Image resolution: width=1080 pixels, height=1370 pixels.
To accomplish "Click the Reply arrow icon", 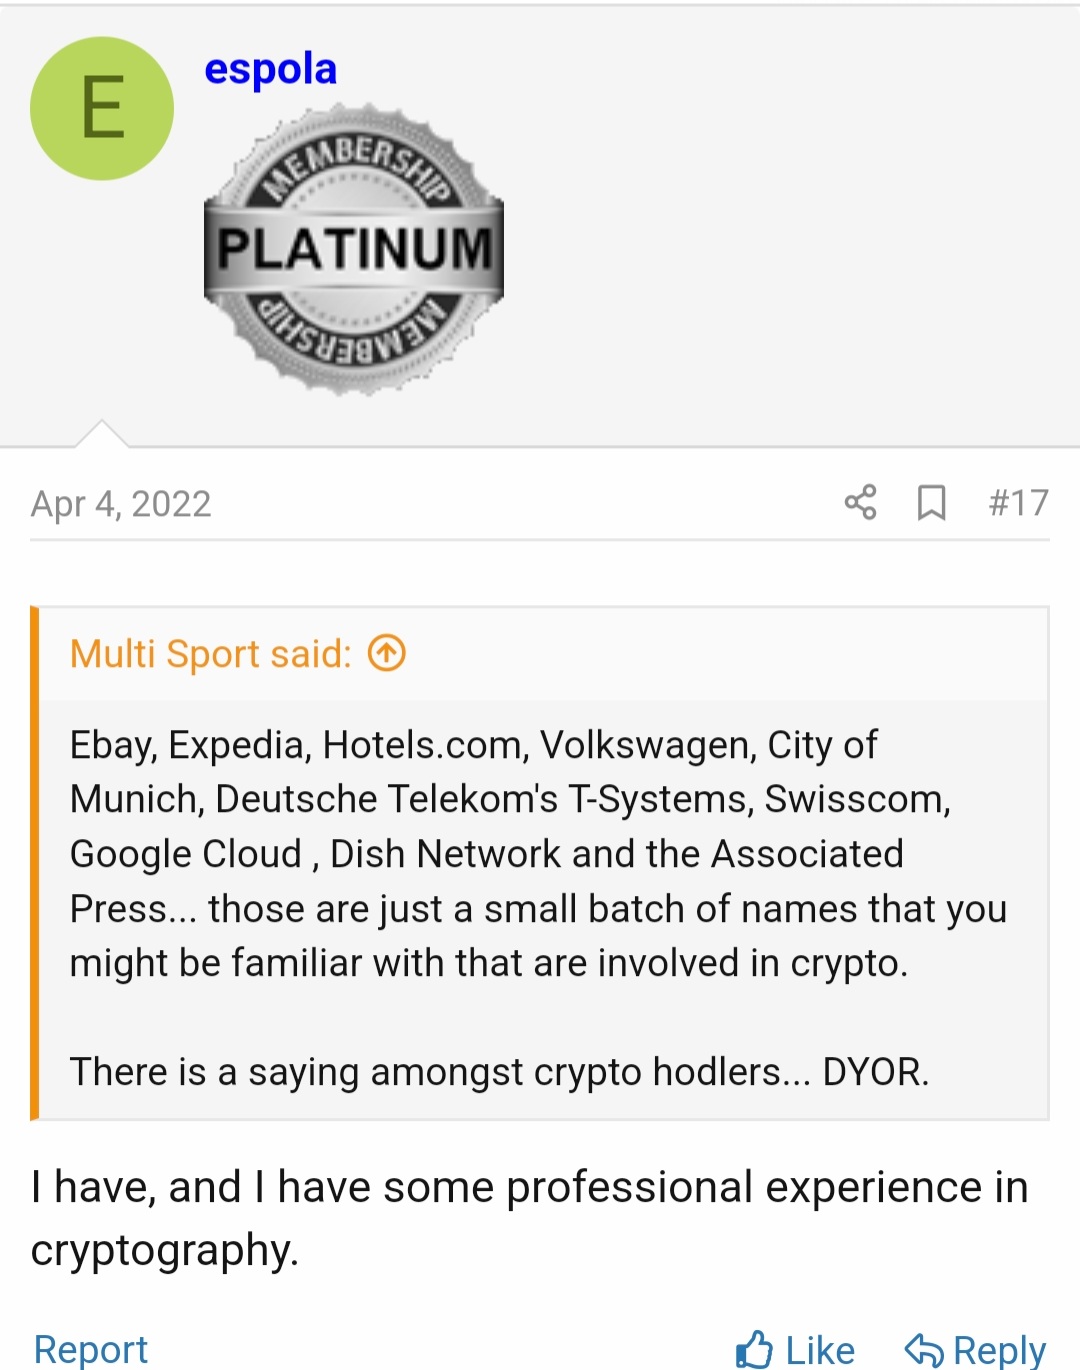I will [924, 1350].
